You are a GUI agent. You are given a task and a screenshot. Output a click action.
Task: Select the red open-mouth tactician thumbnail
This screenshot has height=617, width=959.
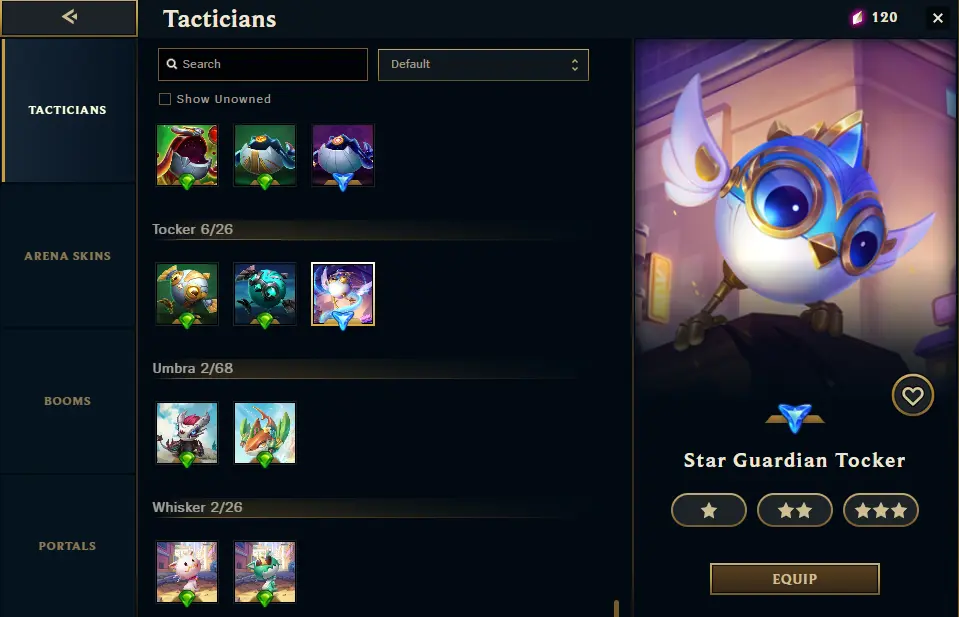(187, 155)
